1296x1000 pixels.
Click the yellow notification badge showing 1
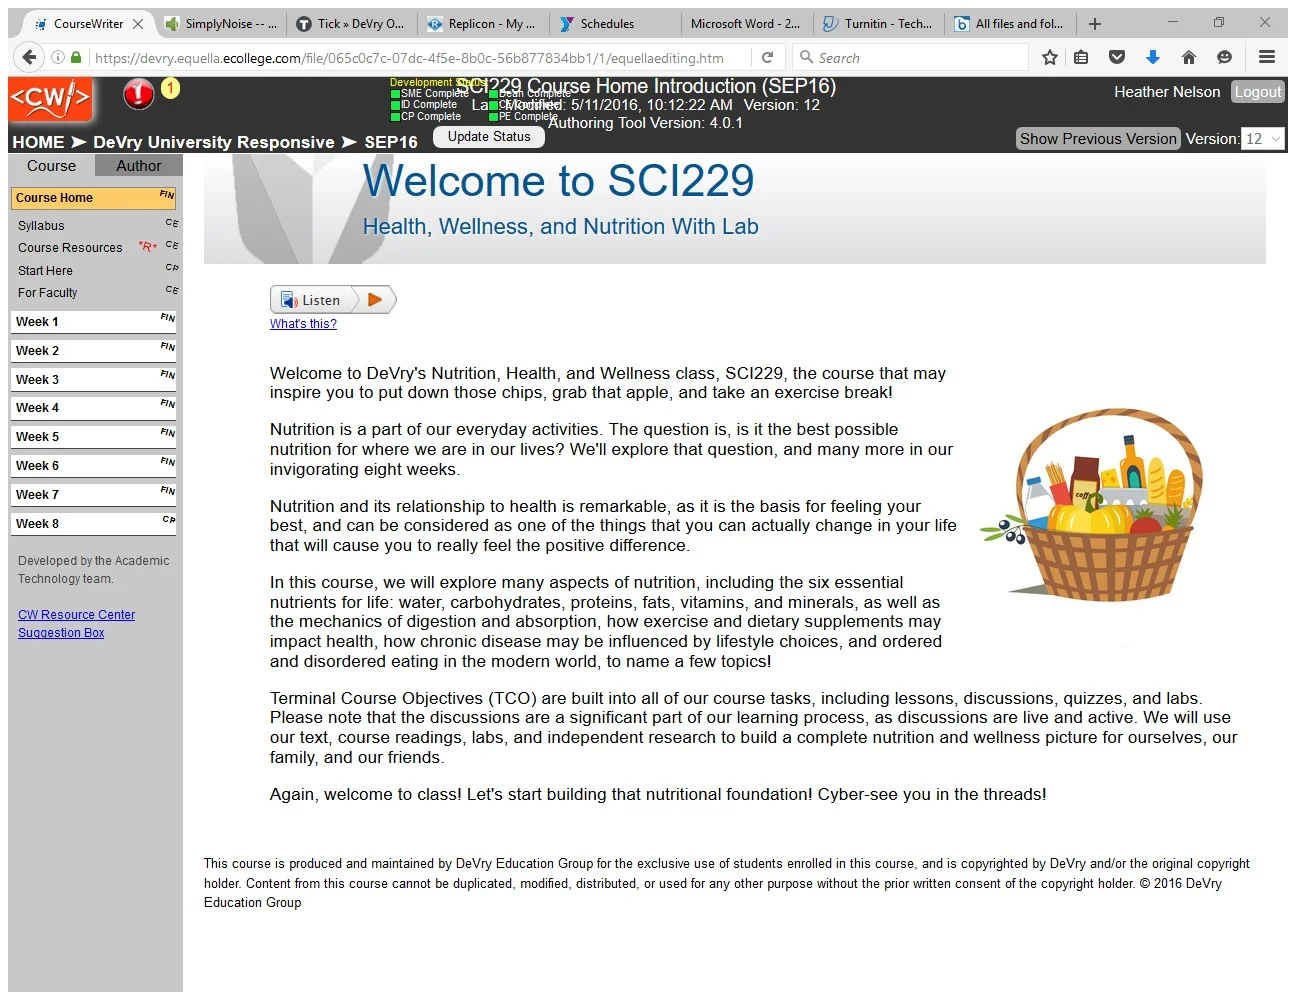170,88
